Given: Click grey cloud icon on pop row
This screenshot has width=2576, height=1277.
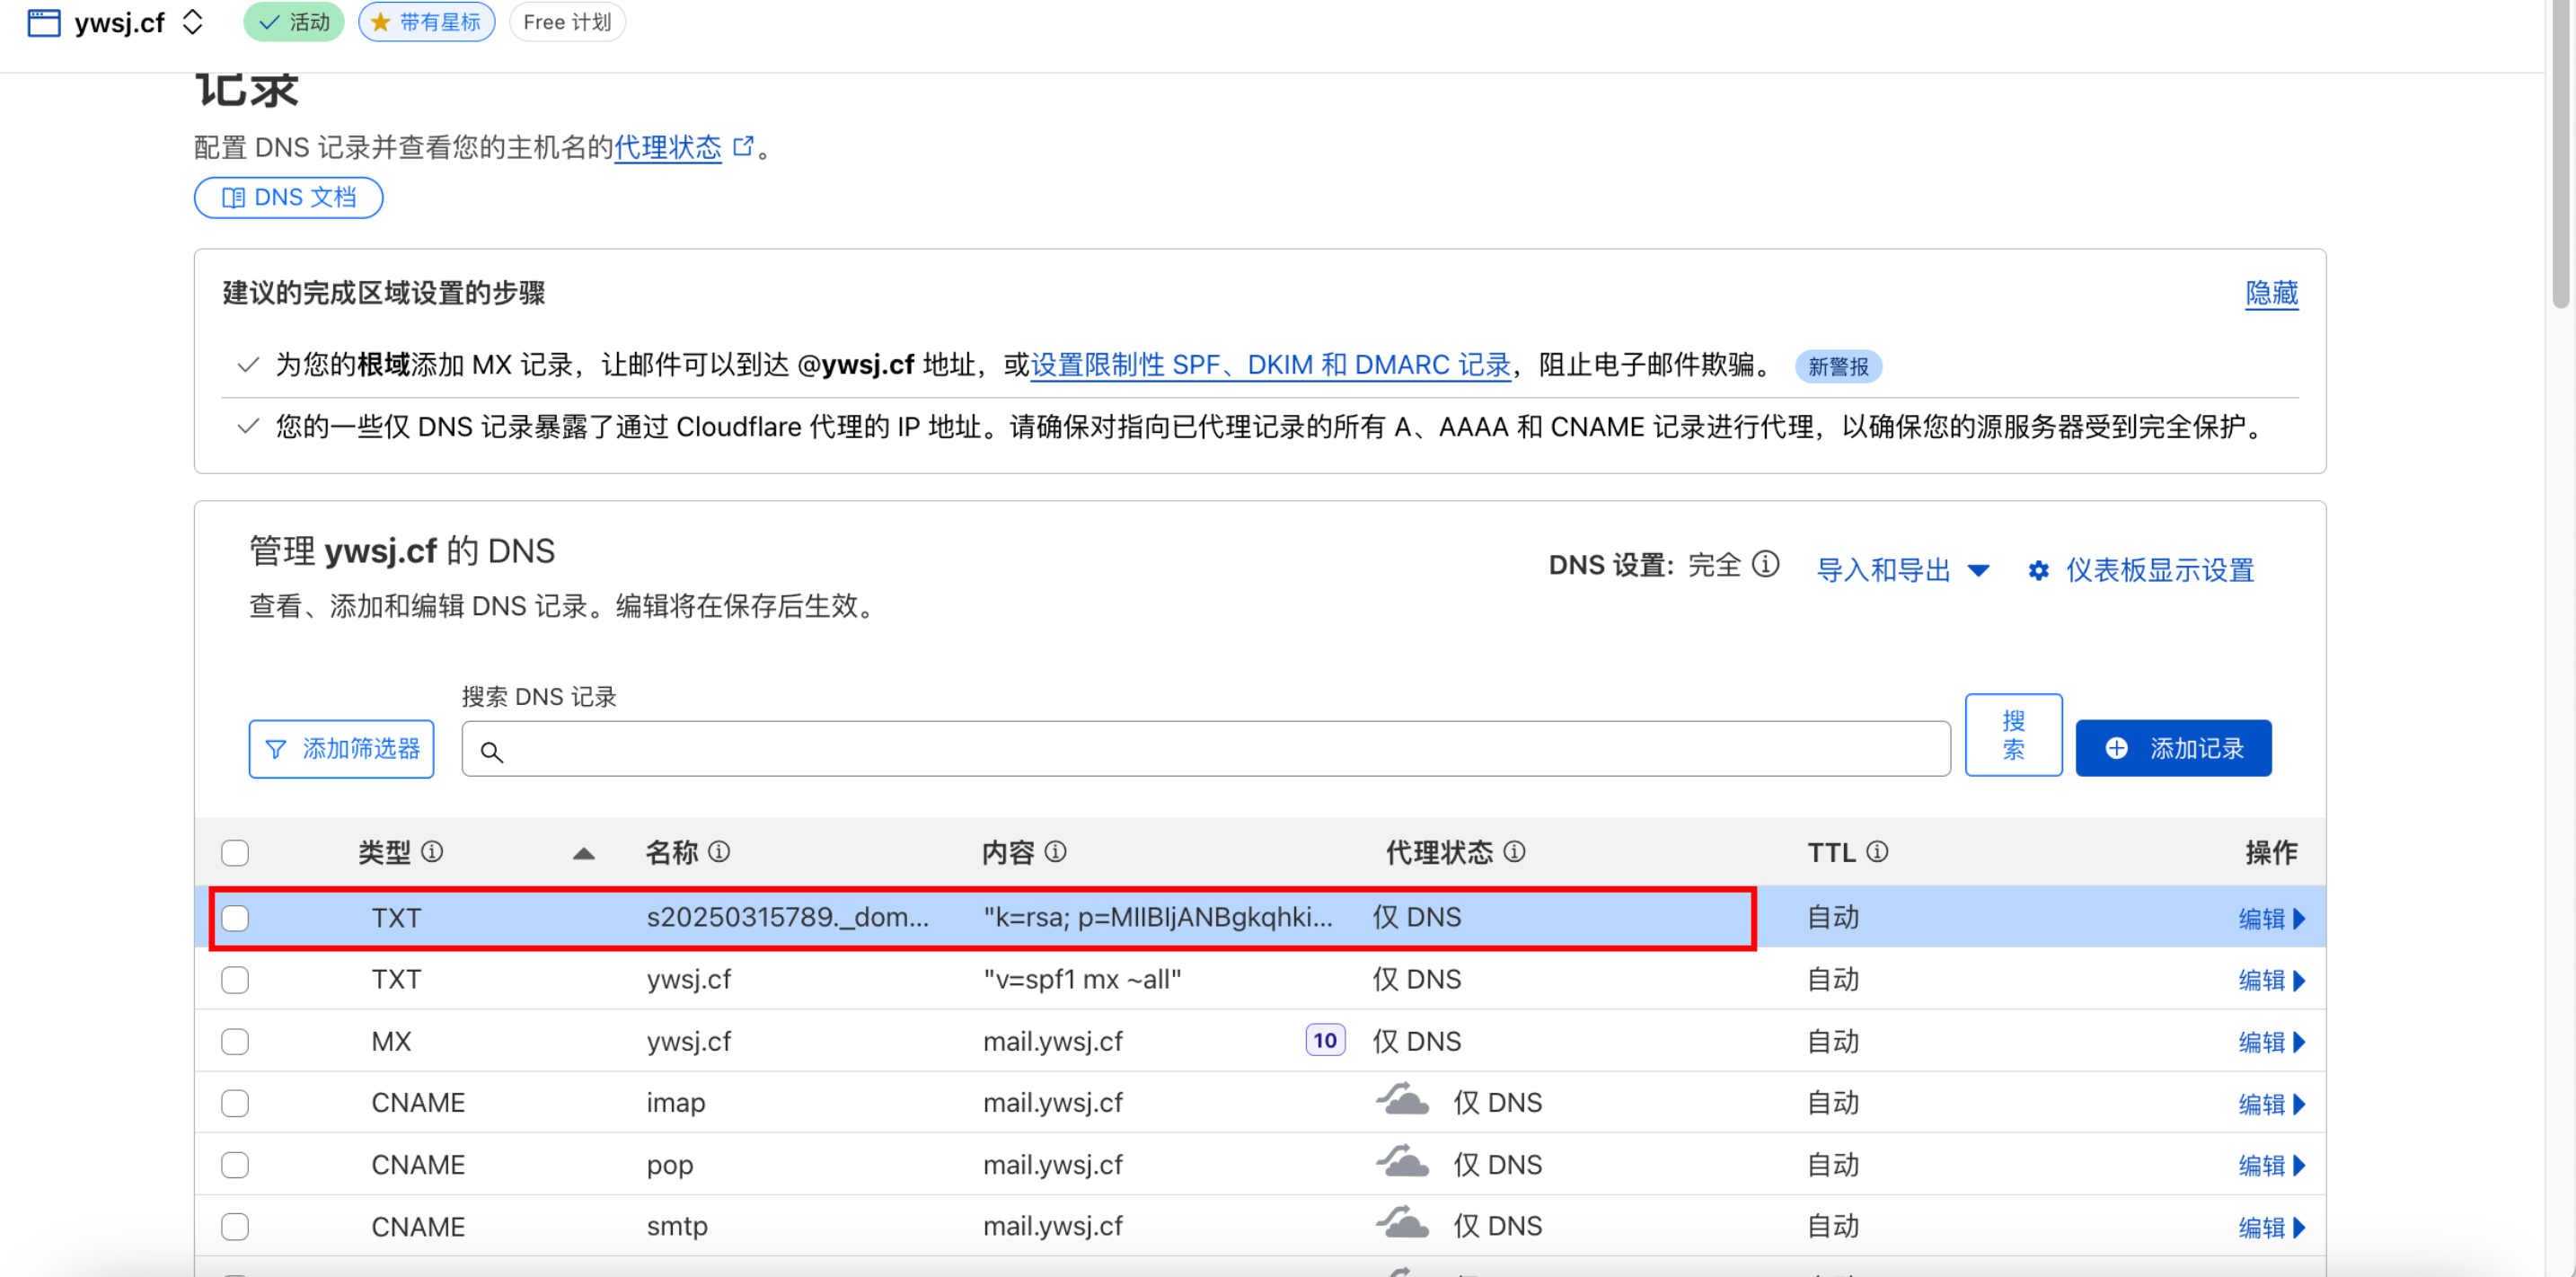Looking at the screenshot, I should [x=1402, y=1161].
